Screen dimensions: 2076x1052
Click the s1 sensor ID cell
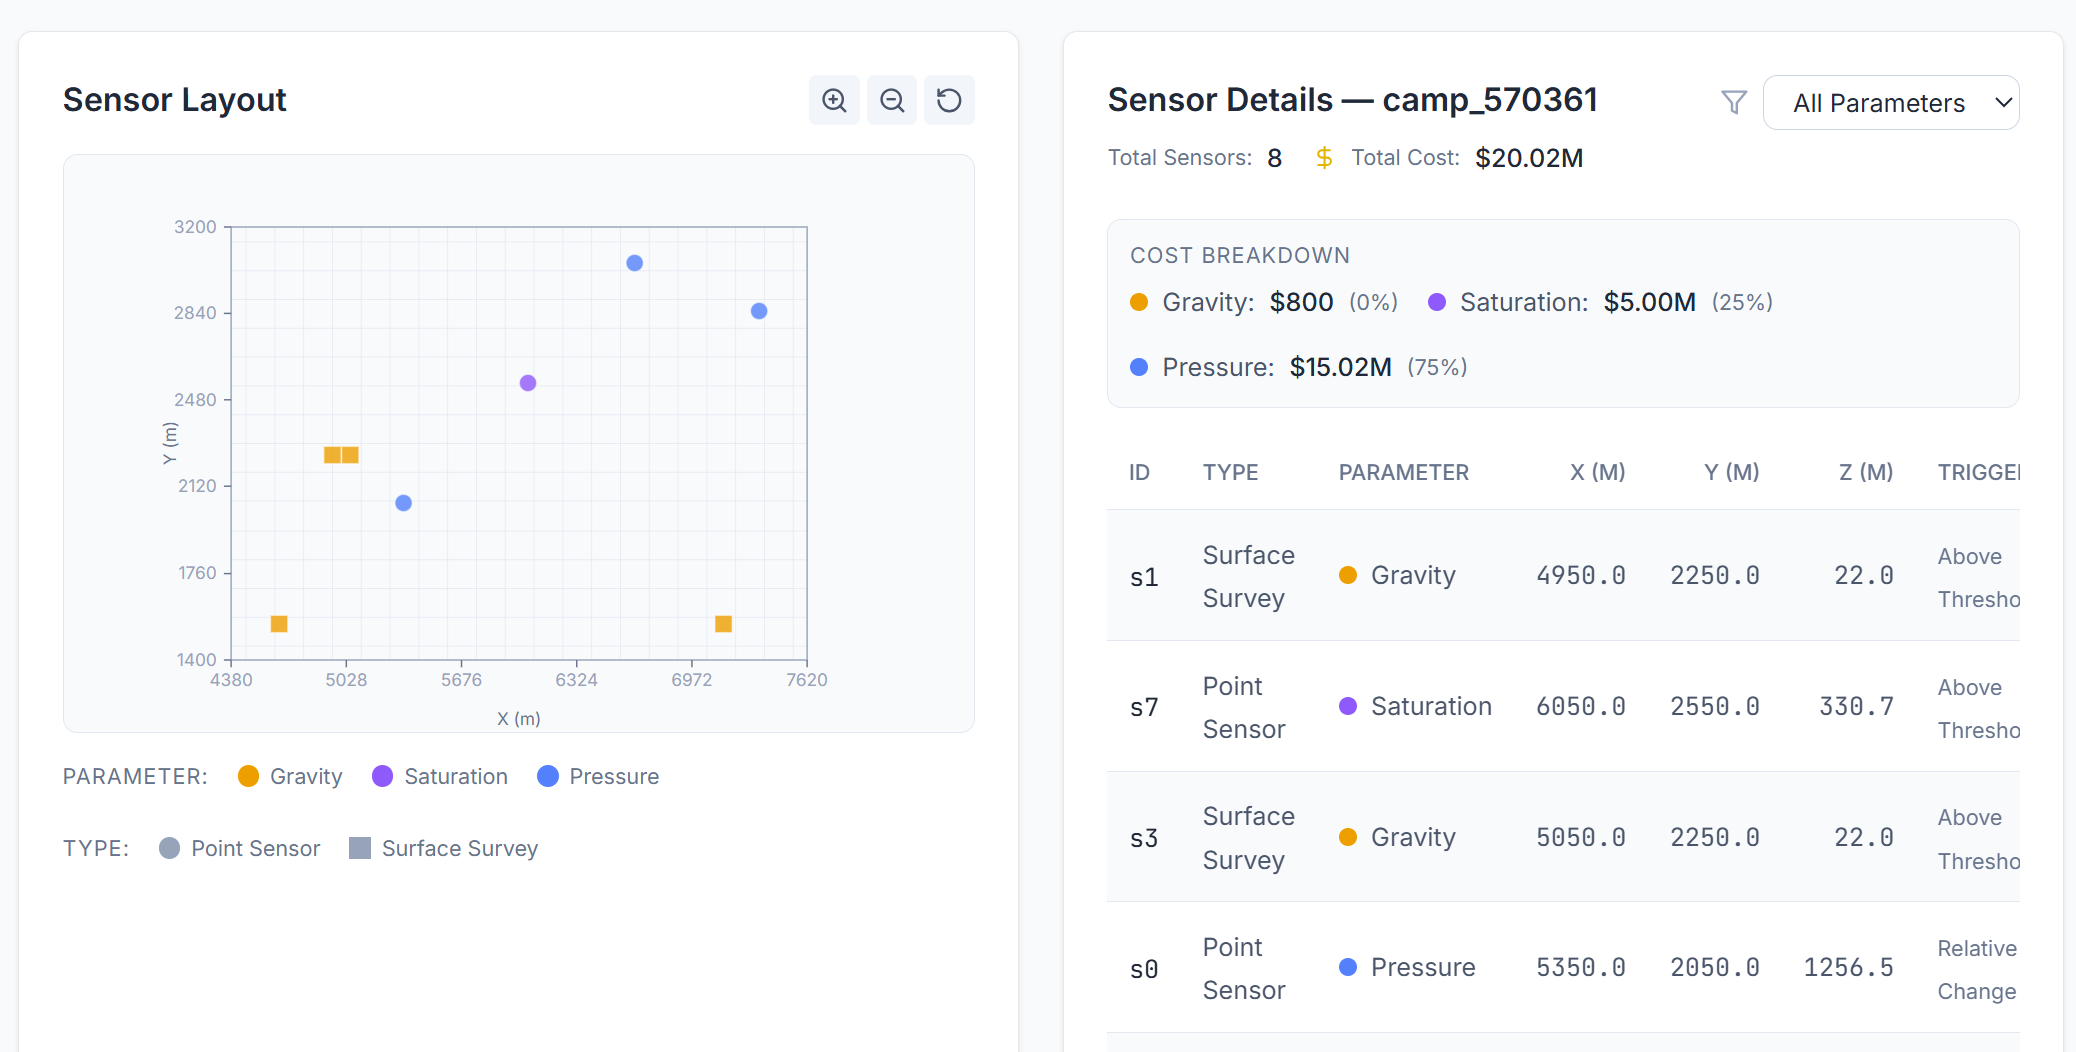[x=1144, y=577]
